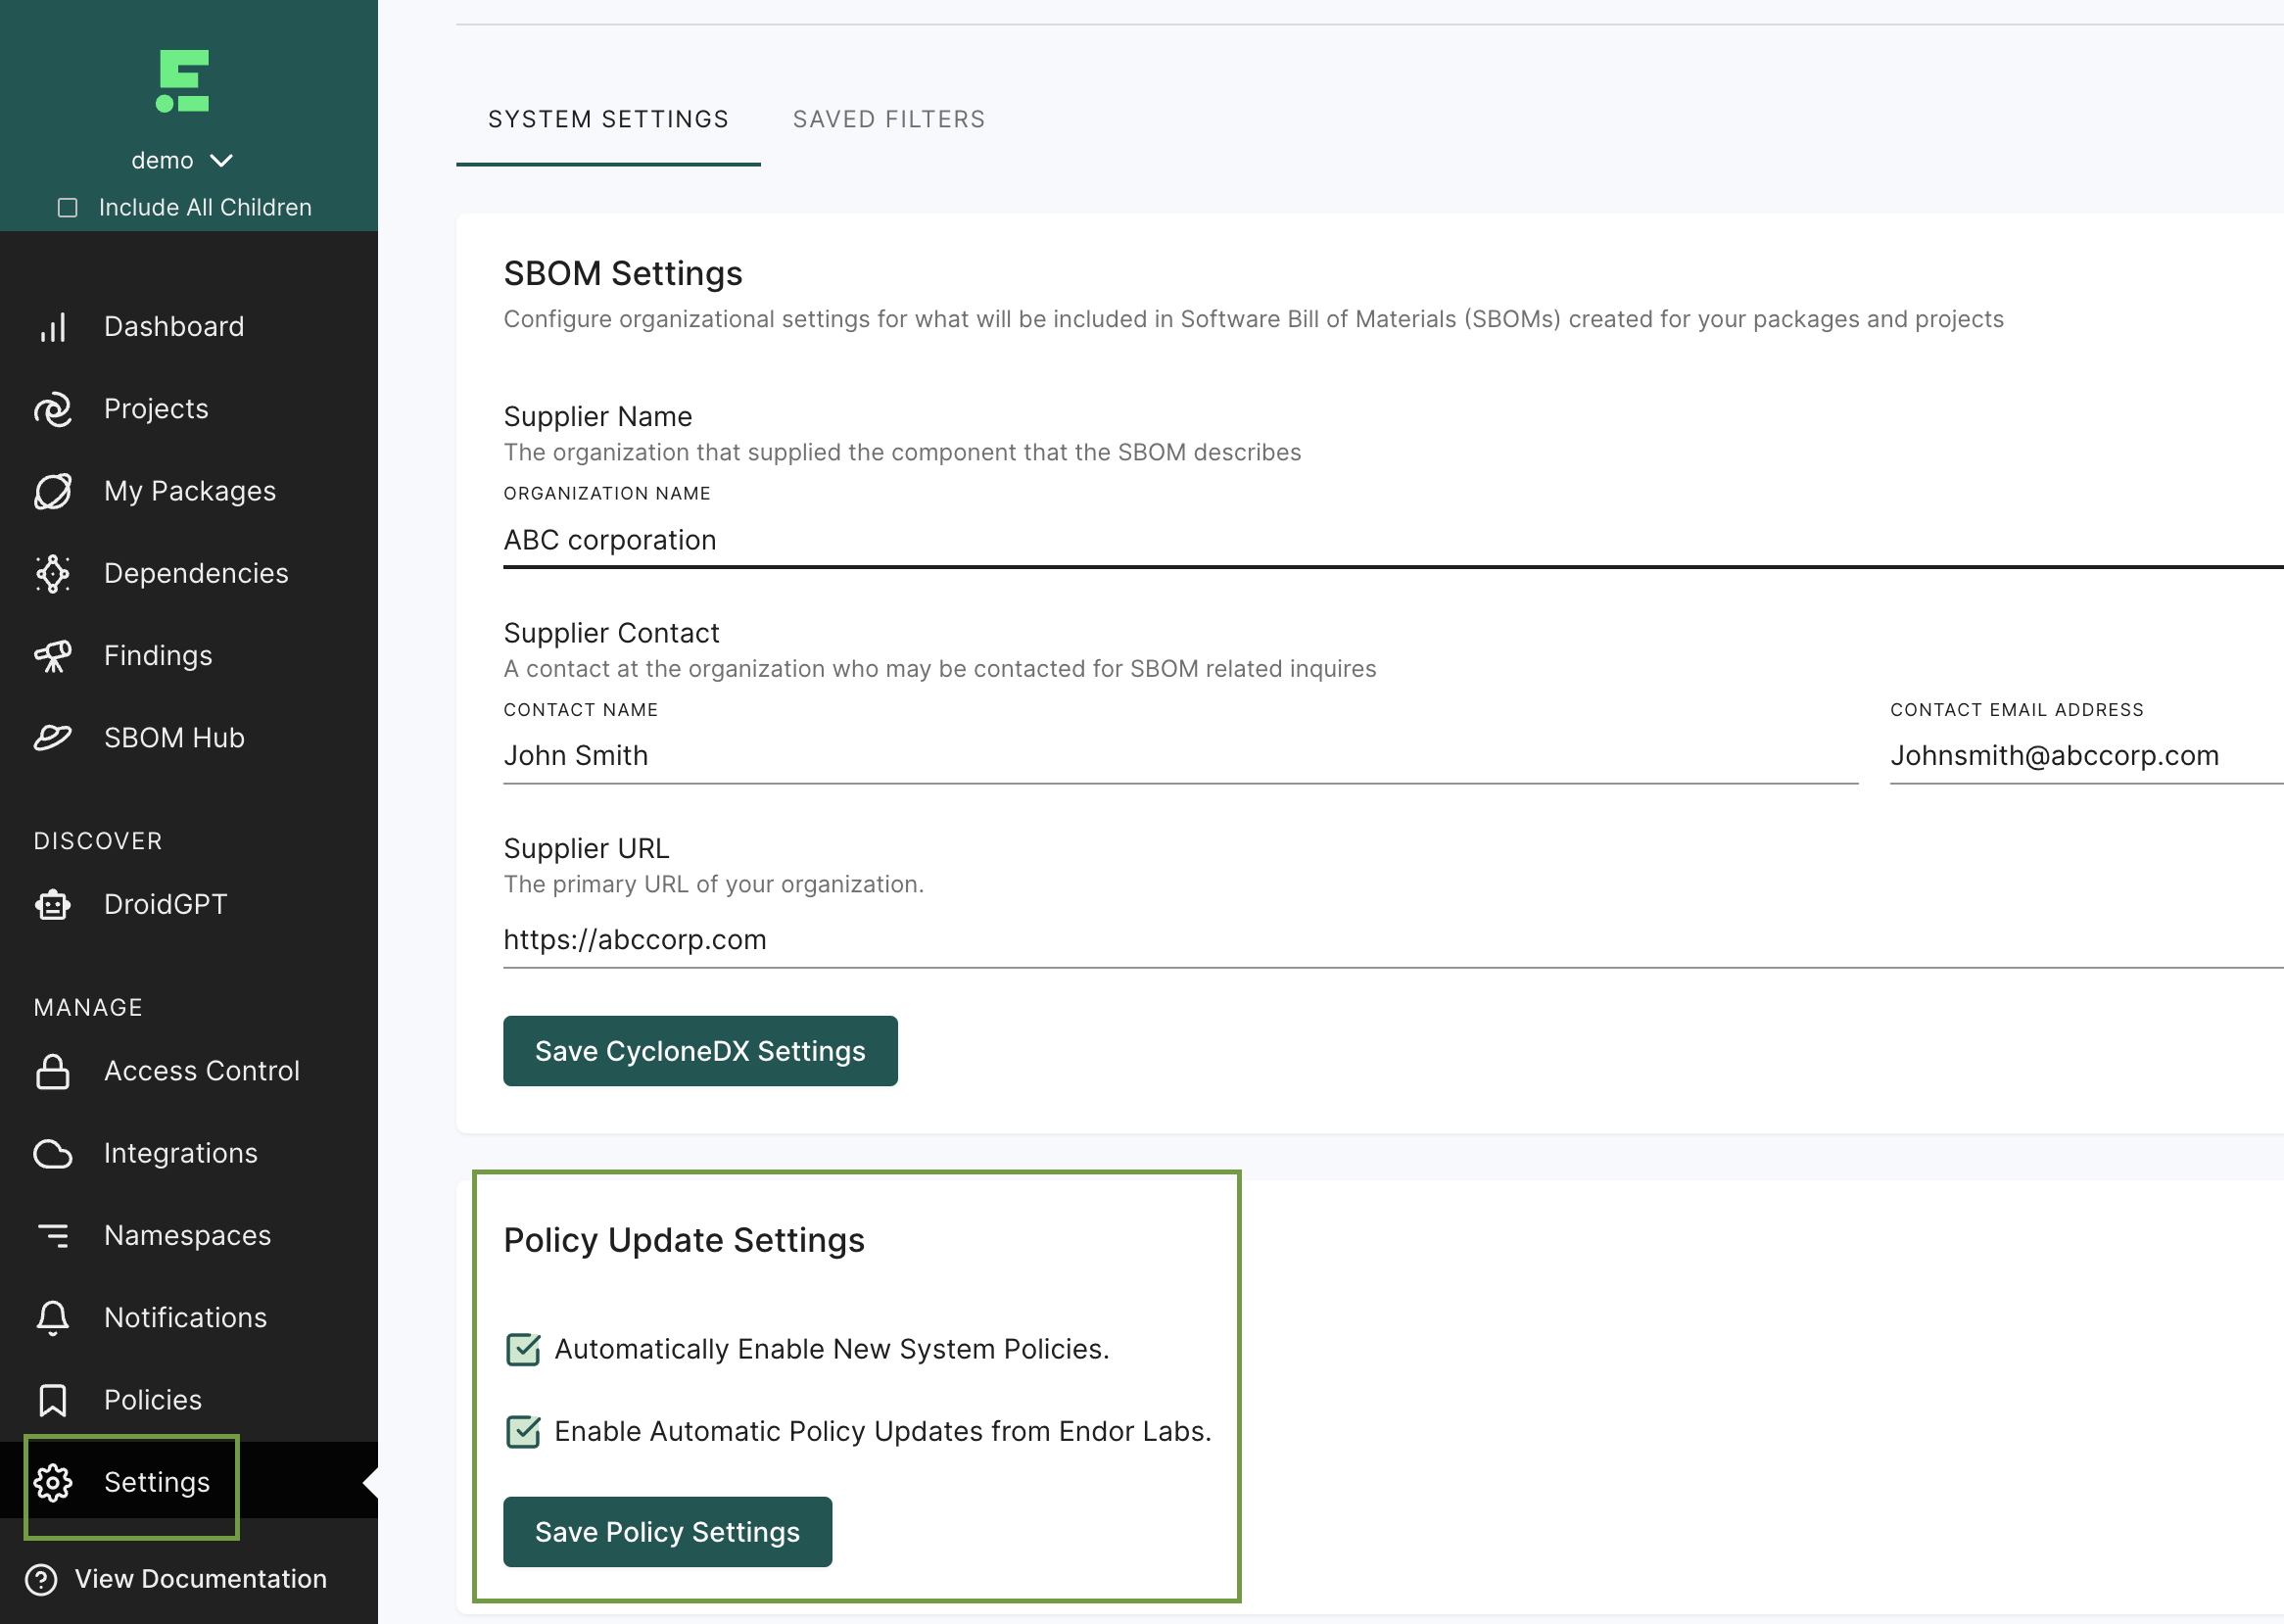This screenshot has width=2284, height=1624.
Task: Open Projects section from sidebar
Action: point(157,407)
